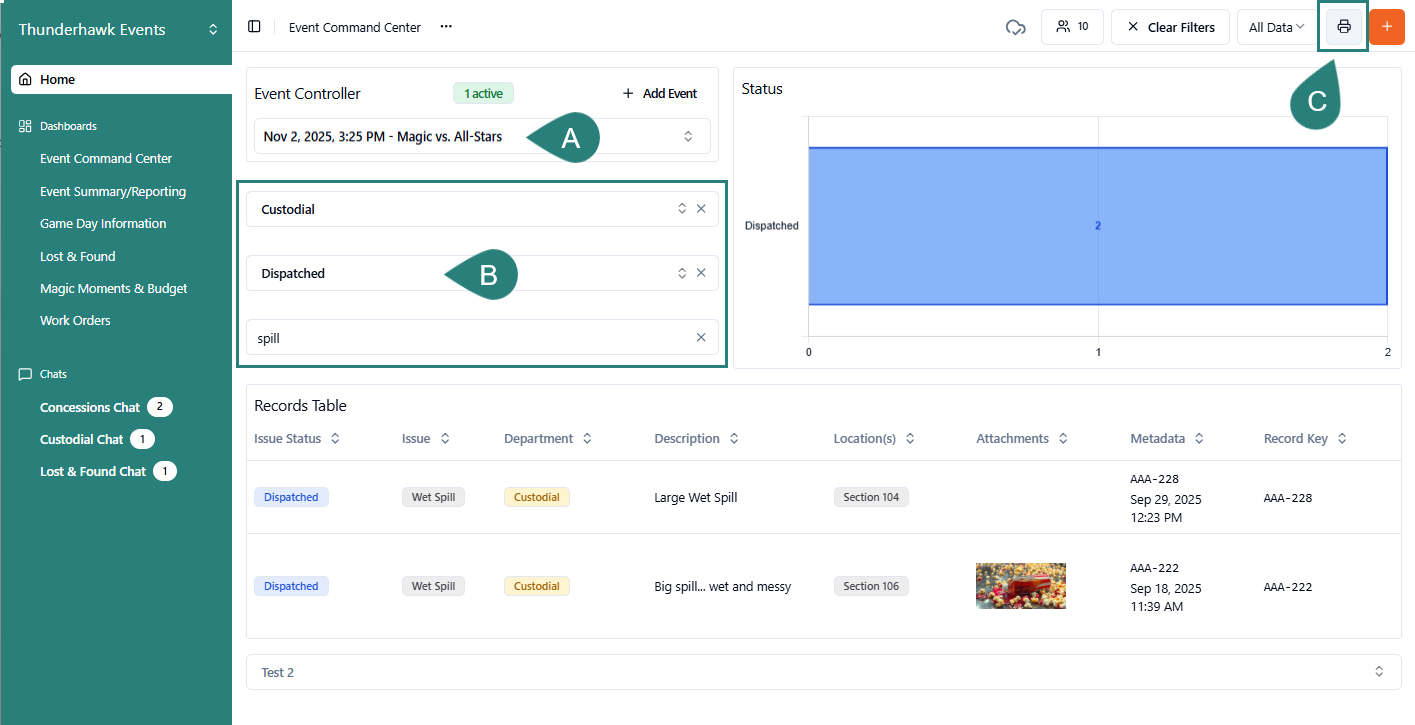
Task: Go to Lost & Found dashboard
Action: 77,256
